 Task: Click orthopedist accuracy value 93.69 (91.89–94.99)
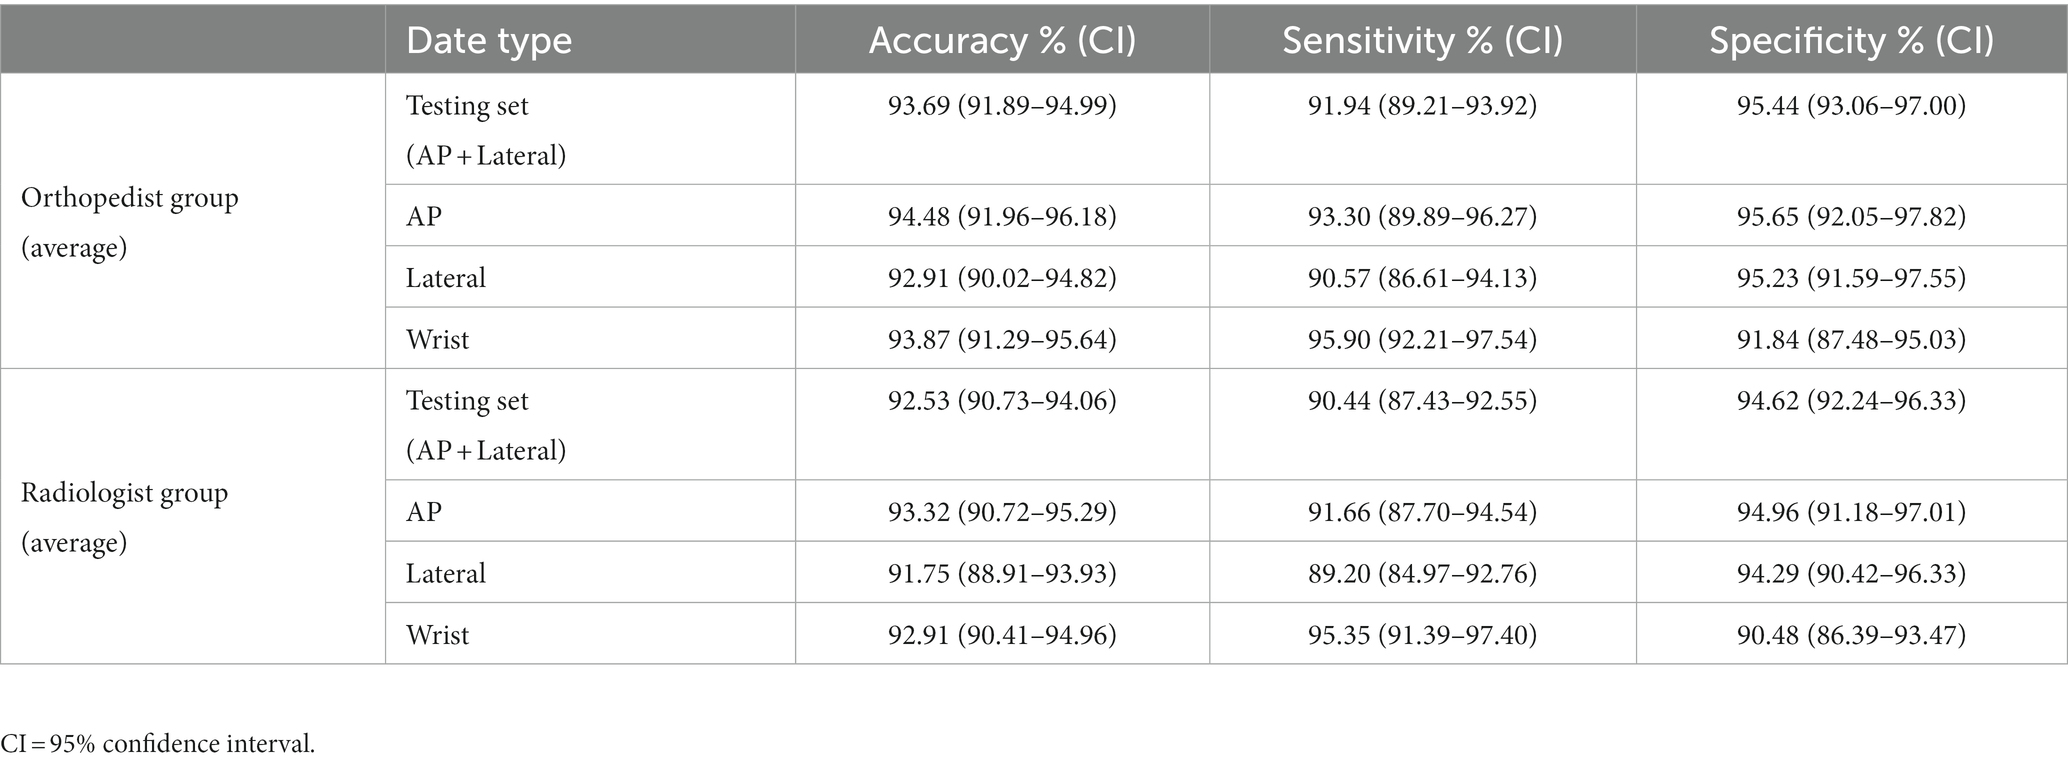point(1002,106)
